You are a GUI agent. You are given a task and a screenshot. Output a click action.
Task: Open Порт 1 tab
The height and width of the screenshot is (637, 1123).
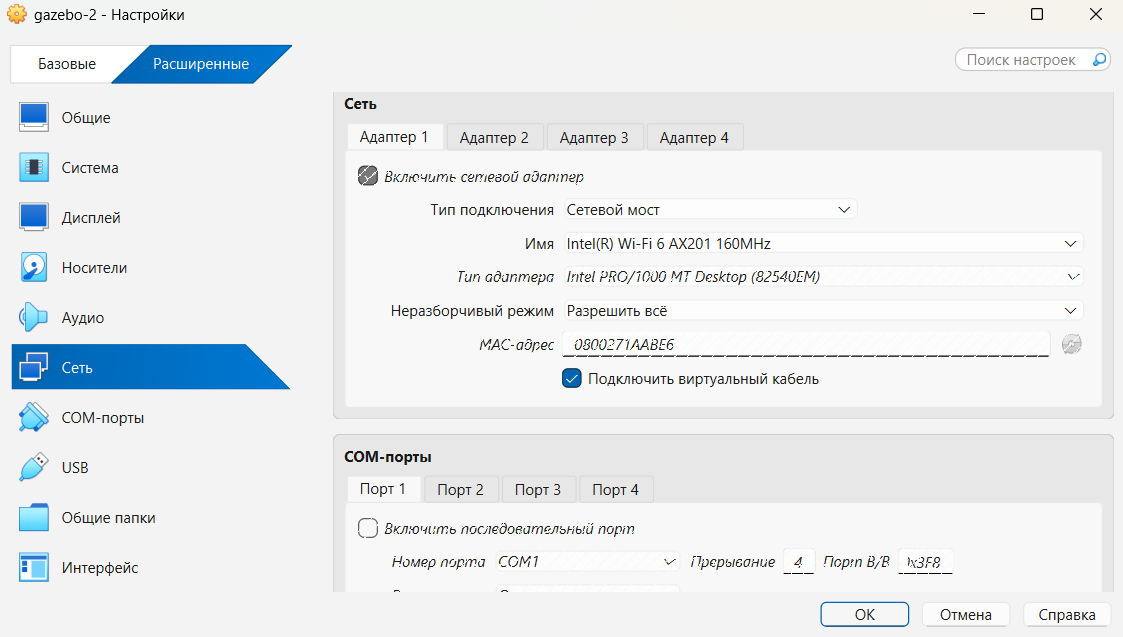coord(382,489)
